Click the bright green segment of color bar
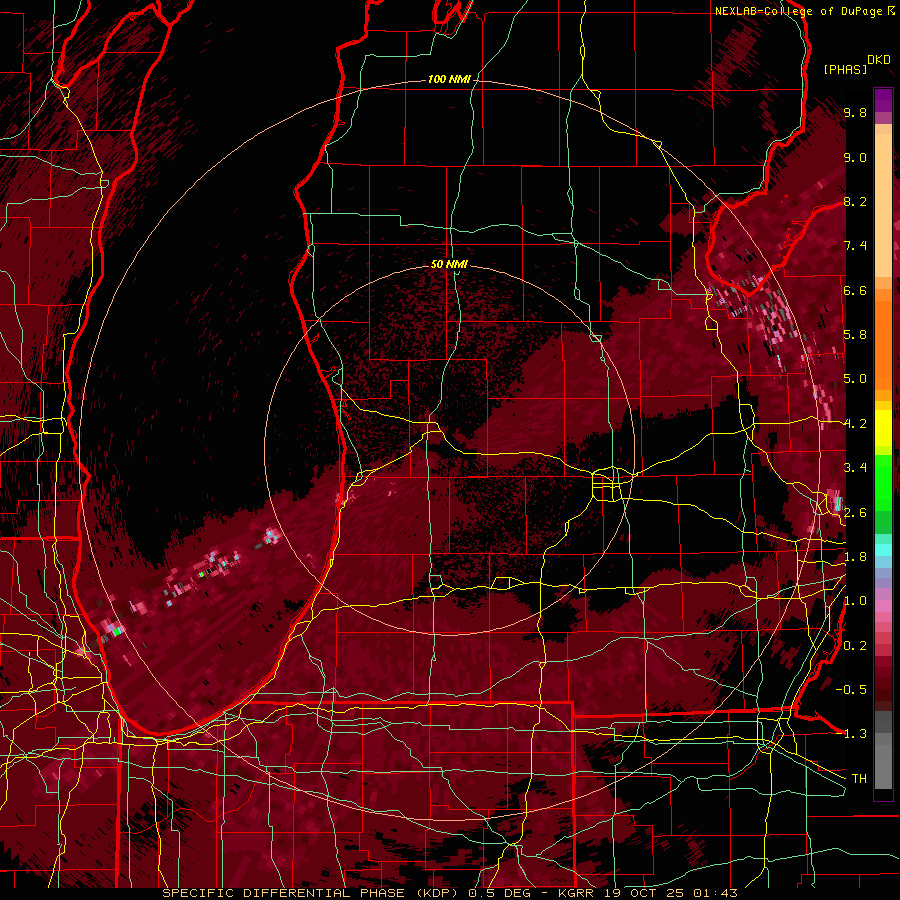The height and width of the screenshot is (900, 900). [x=883, y=482]
